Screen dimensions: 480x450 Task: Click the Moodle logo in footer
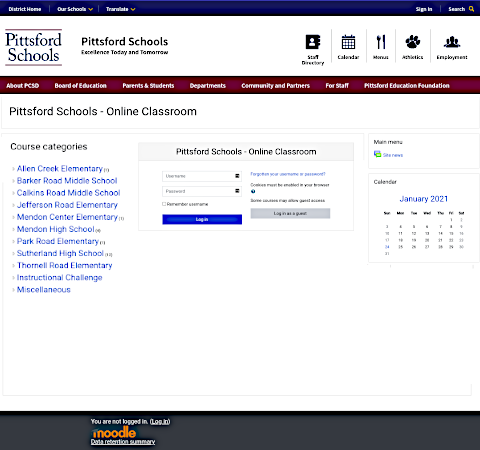114,433
